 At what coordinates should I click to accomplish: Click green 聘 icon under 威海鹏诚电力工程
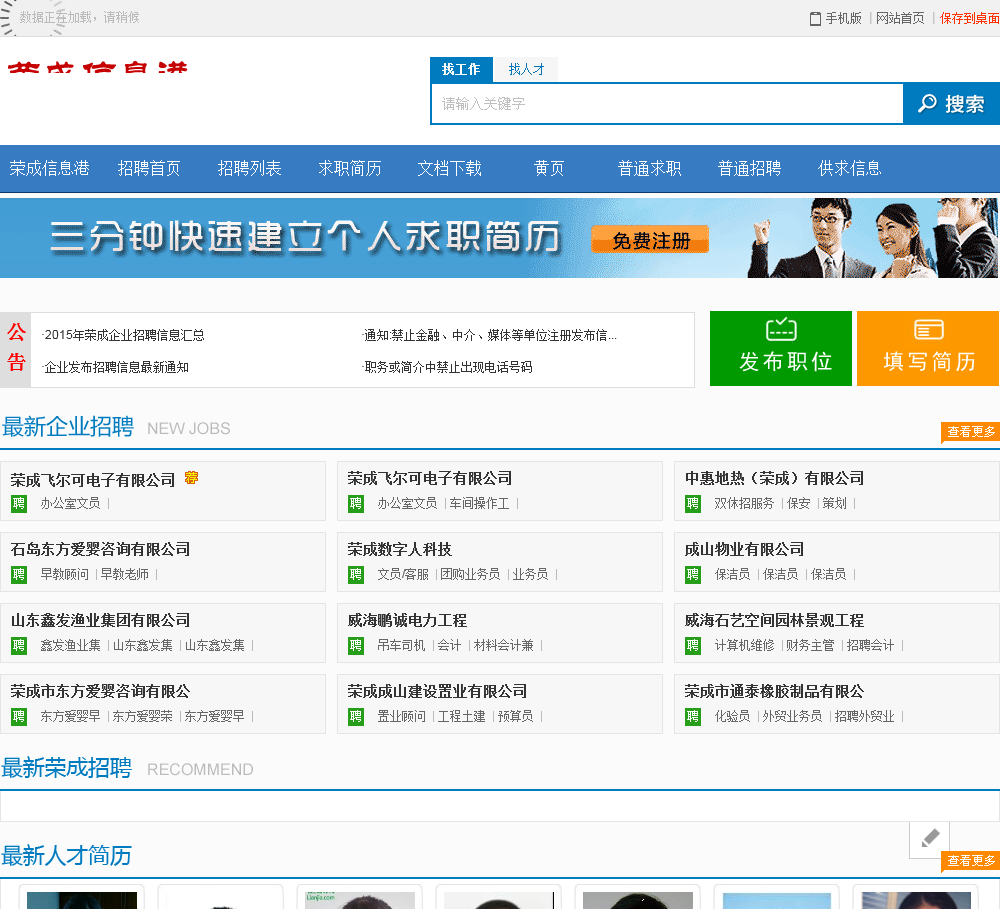(355, 646)
